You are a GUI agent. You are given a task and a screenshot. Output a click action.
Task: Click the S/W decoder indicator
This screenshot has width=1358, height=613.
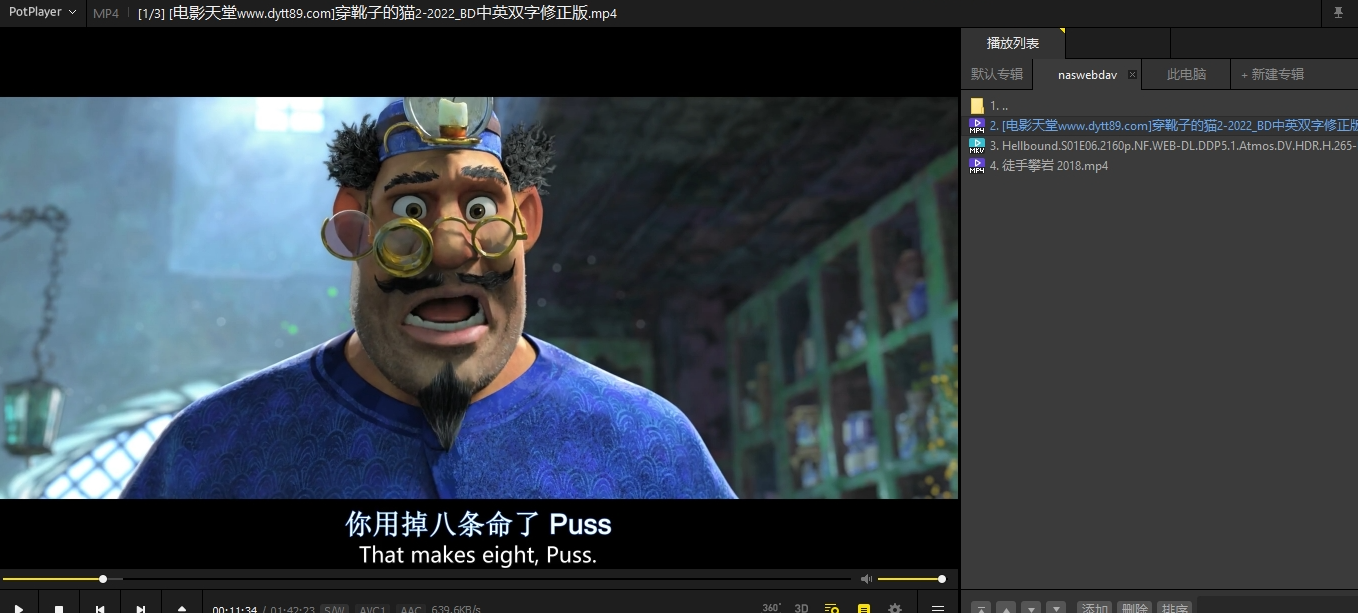click(334, 609)
